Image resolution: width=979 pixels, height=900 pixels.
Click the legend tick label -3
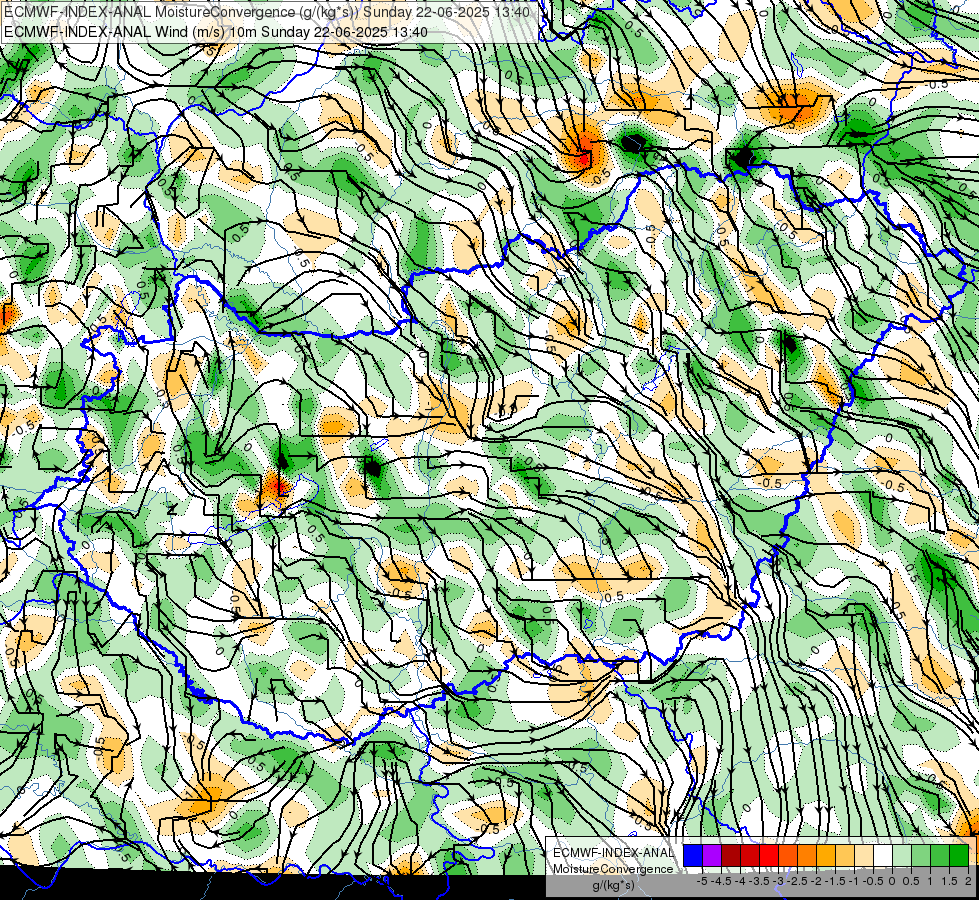(x=779, y=881)
